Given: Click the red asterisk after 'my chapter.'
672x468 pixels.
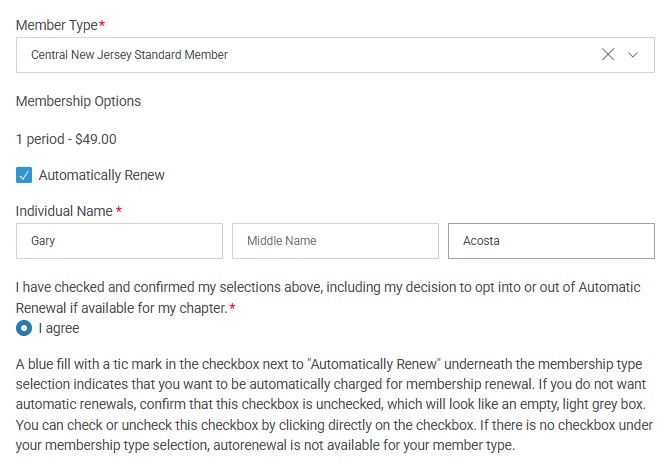Looking at the screenshot, I should coord(233,308).
